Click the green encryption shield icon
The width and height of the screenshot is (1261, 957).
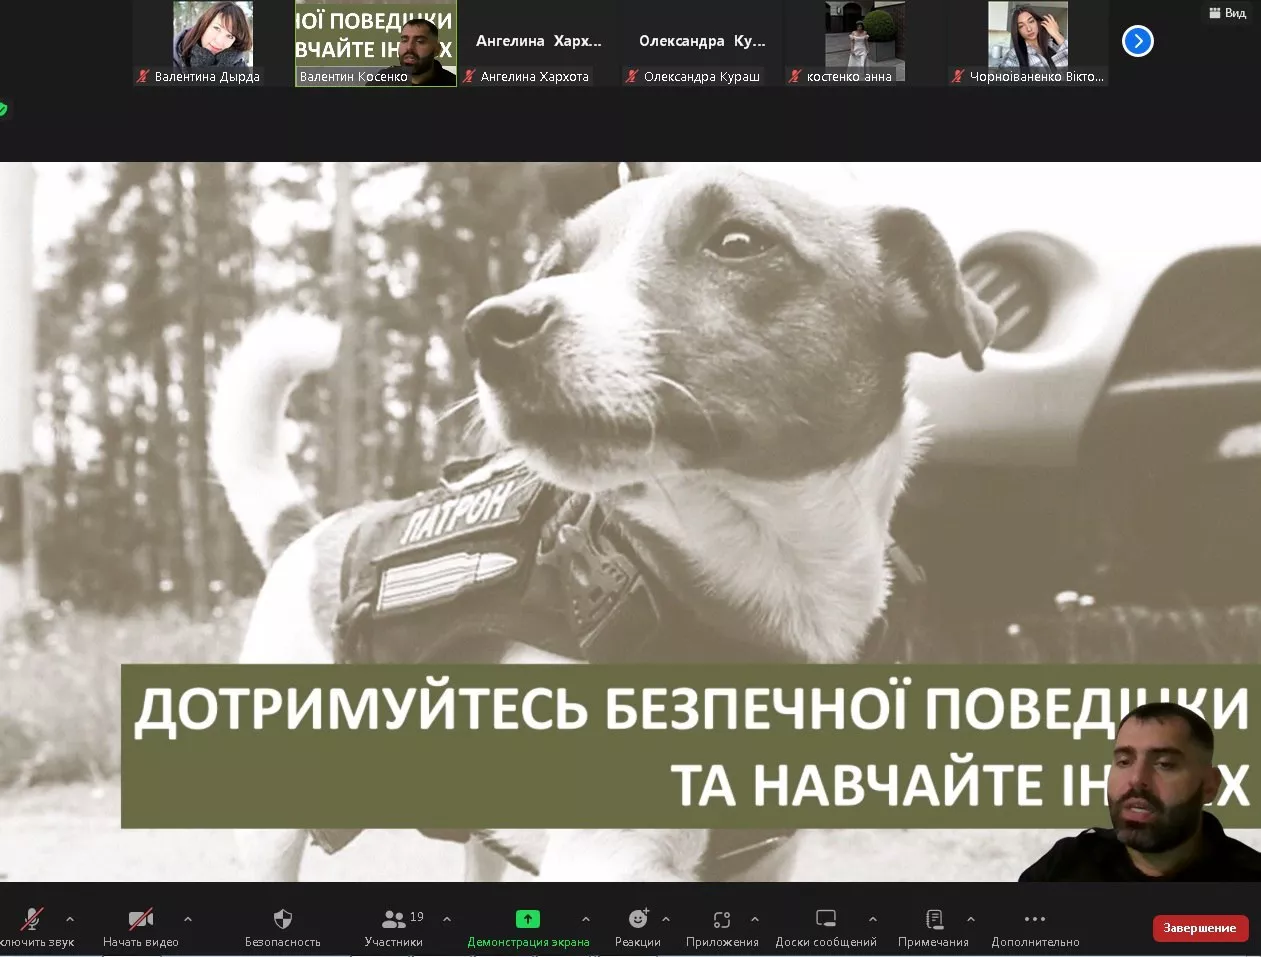tap(3, 109)
